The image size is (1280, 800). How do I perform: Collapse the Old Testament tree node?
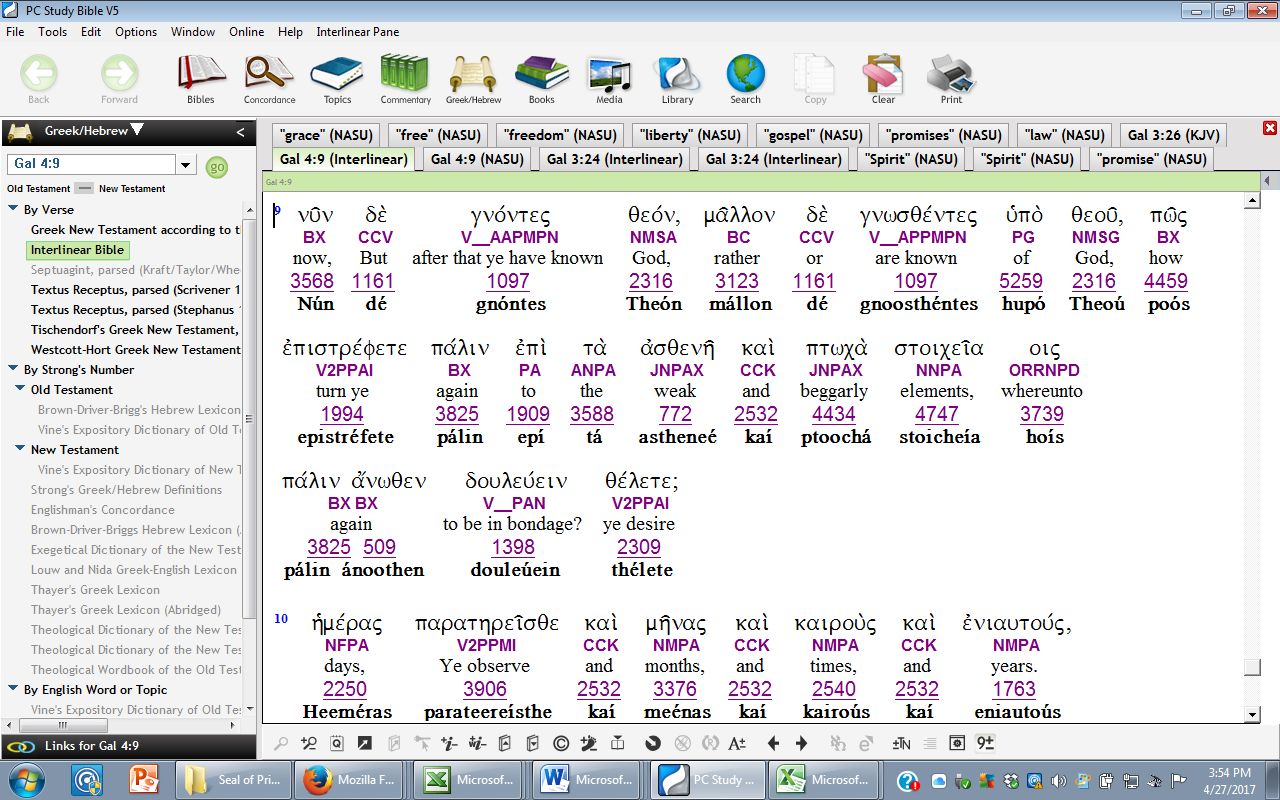pos(21,389)
